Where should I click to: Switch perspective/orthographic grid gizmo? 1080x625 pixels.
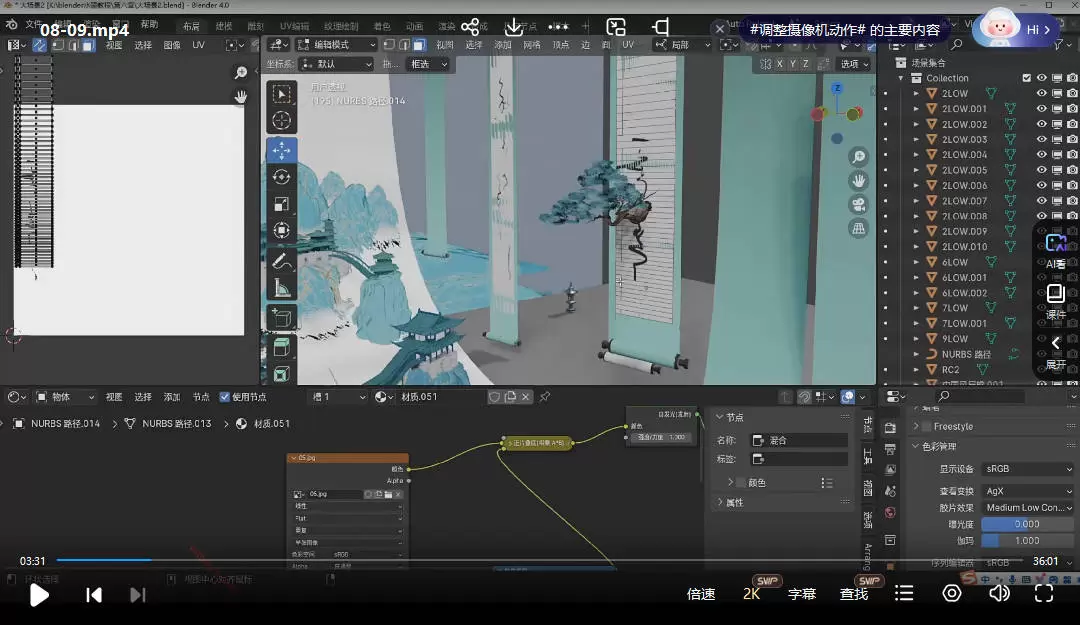tap(858, 229)
